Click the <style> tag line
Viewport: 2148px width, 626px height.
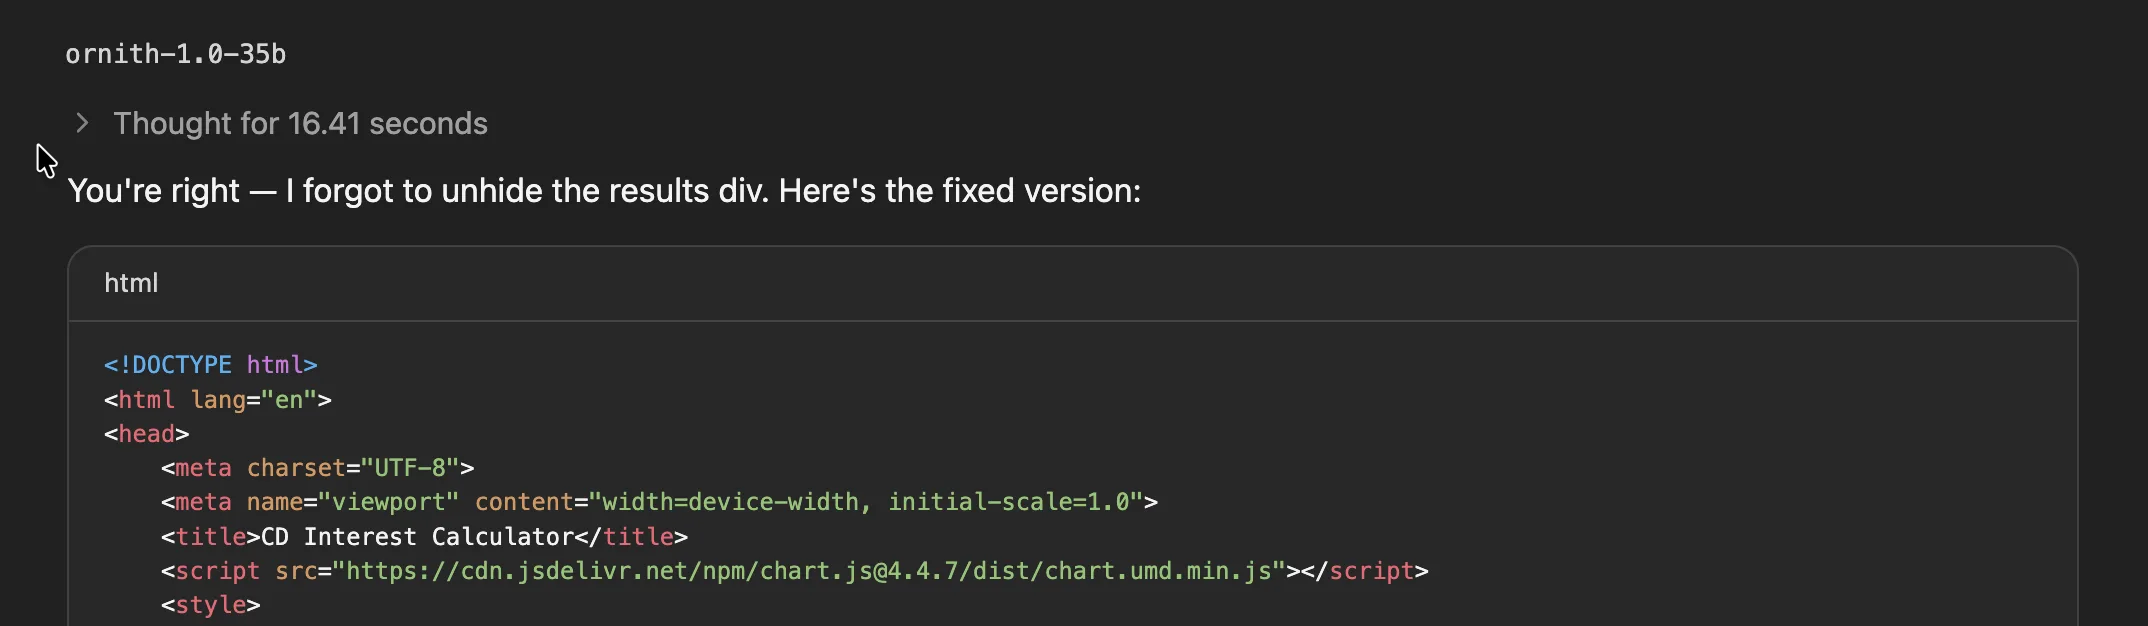click(211, 605)
